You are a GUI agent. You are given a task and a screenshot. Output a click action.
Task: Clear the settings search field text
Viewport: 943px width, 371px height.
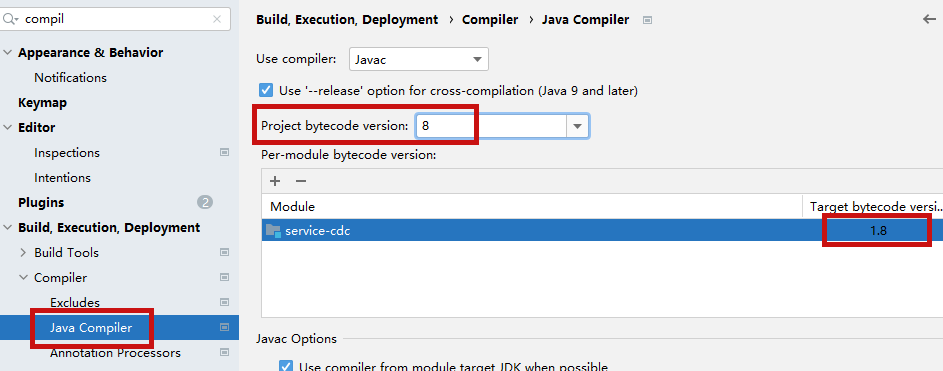click(x=217, y=19)
